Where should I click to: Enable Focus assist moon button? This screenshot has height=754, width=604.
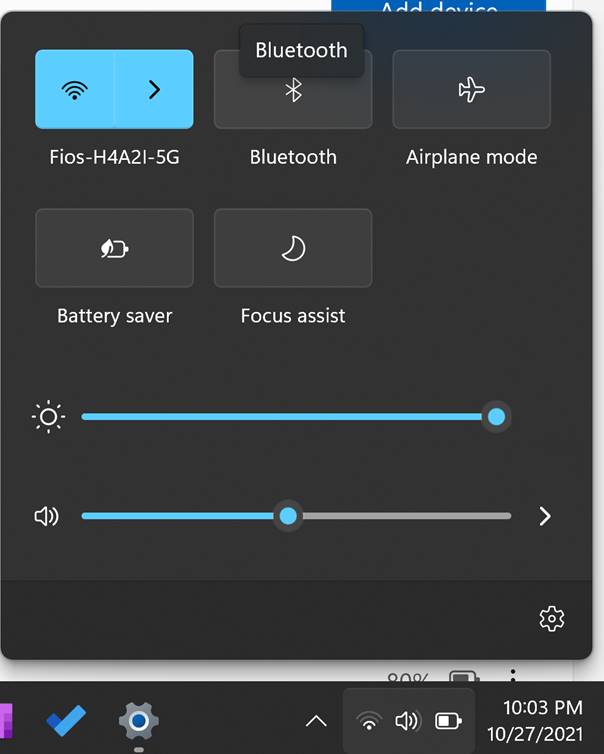pos(293,248)
